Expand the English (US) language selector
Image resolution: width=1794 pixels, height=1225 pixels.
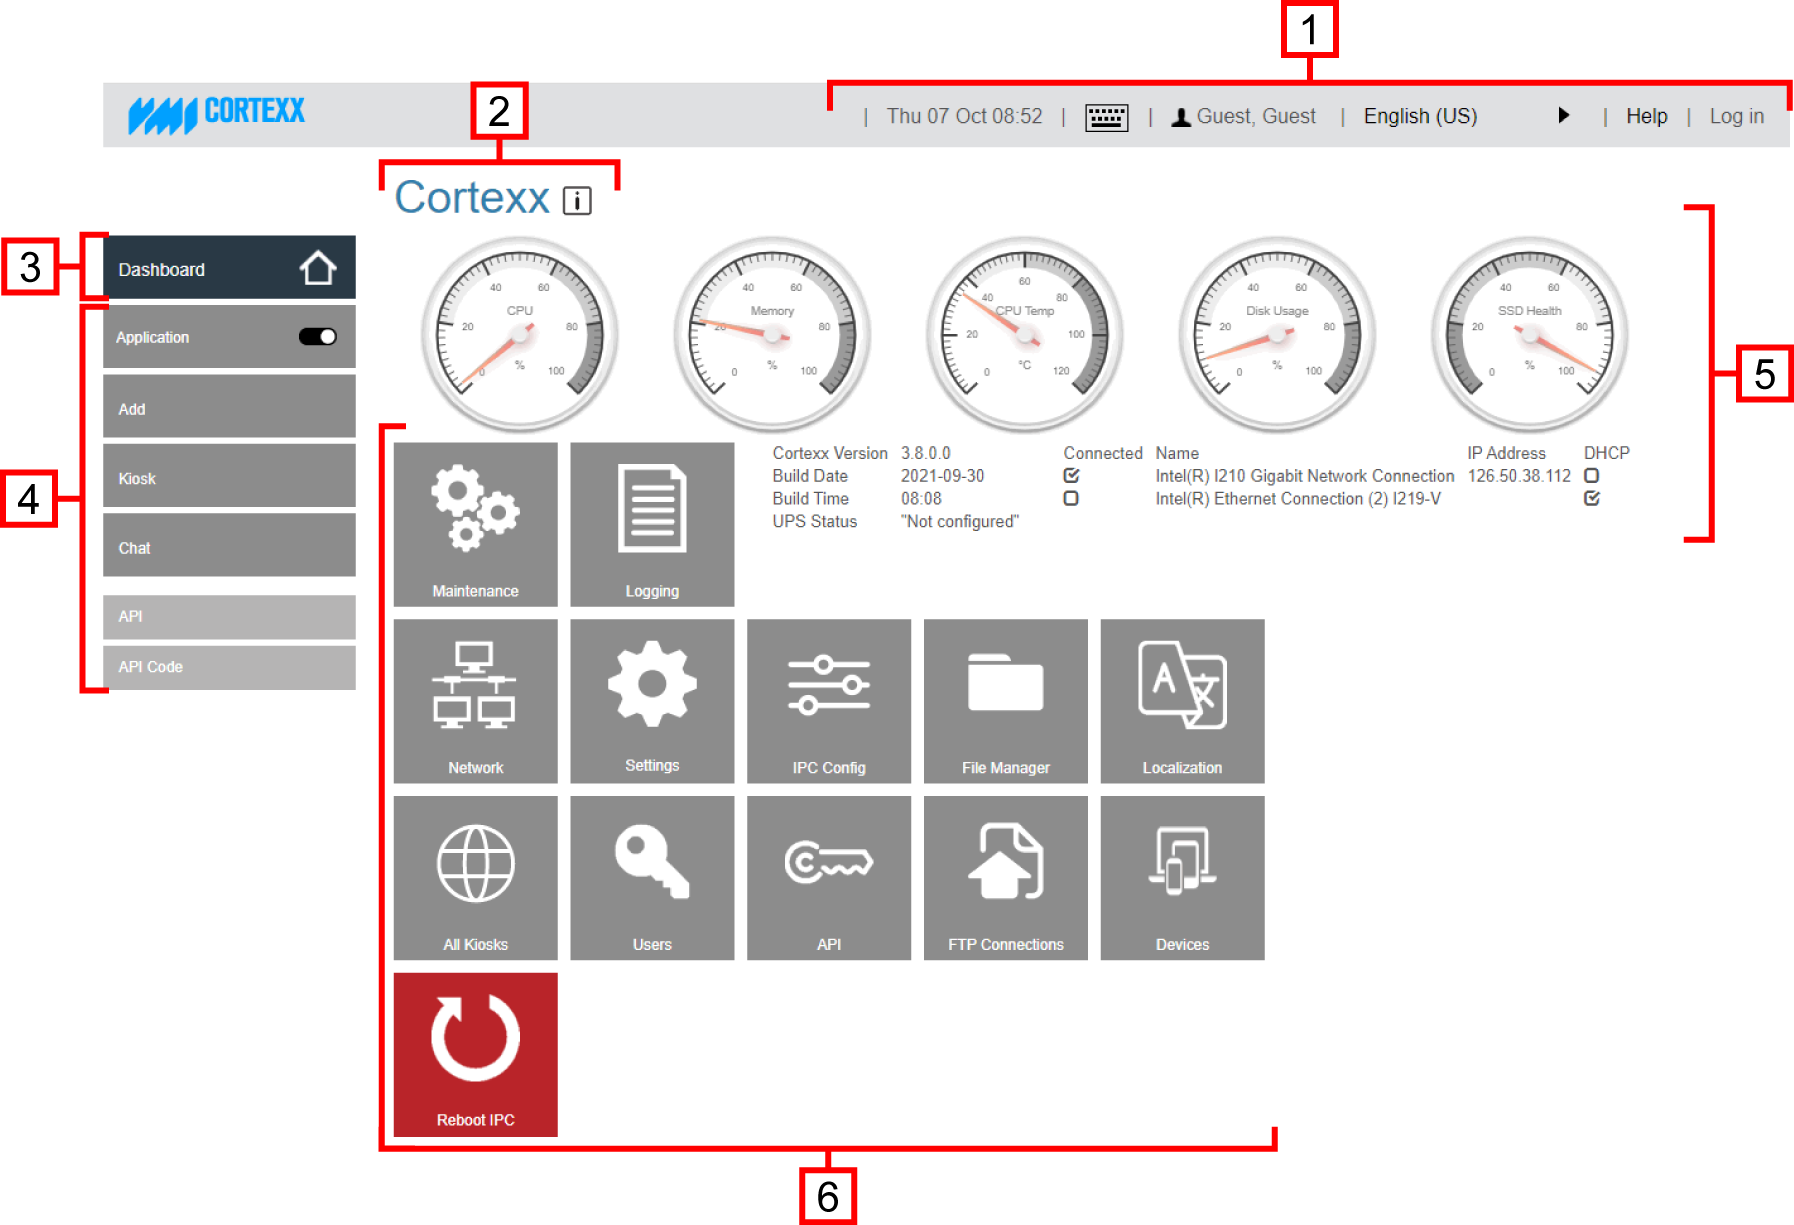tap(1420, 116)
